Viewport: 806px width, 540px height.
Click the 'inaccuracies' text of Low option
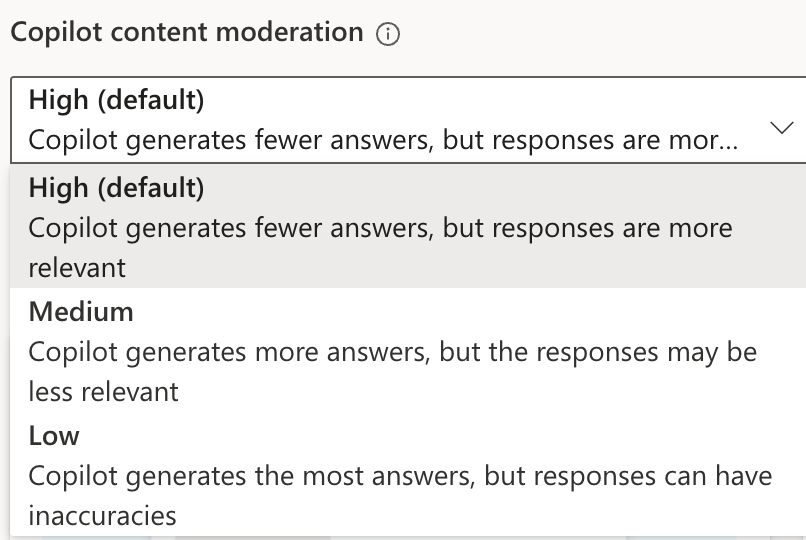click(102, 516)
